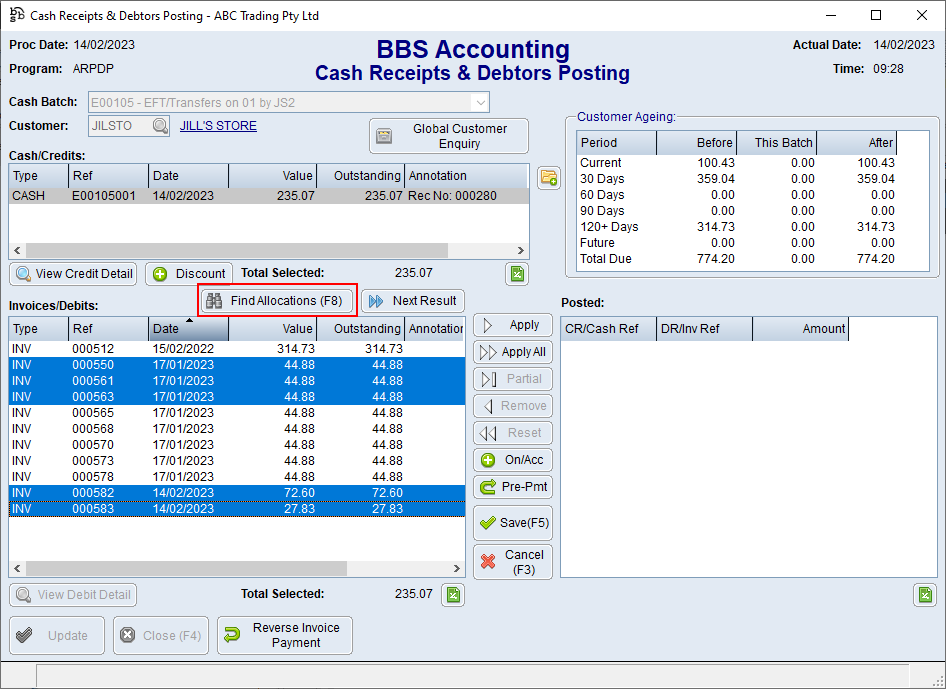Screen dimensions: 946x689
Task: Save the posting with Save(F5)
Action: tap(513, 523)
